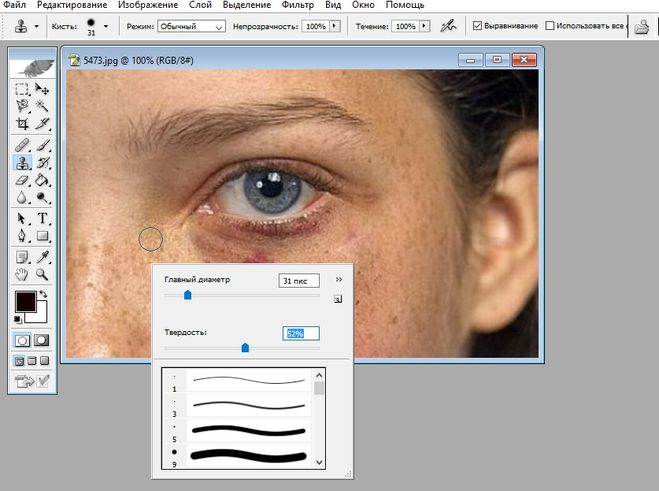Select the Clone Stamp tool in the toolbox

point(22,162)
